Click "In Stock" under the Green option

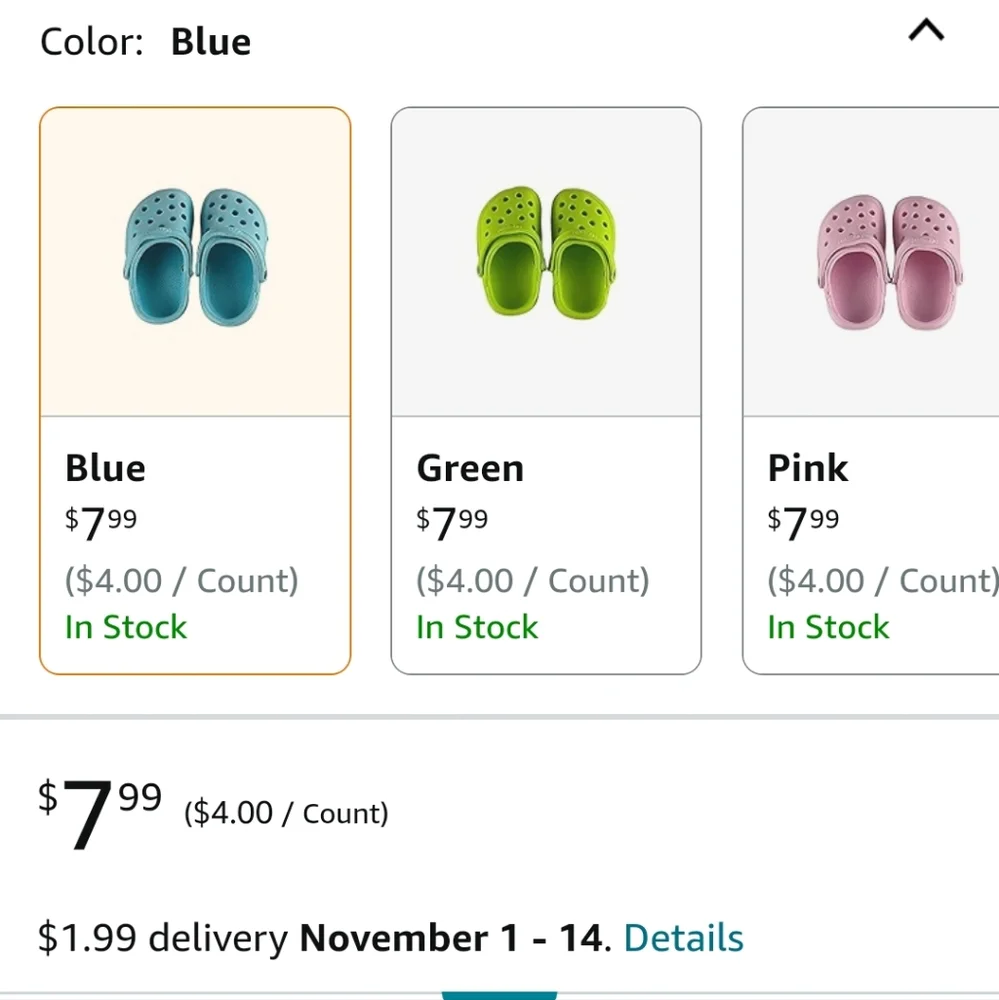tap(477, 627)
